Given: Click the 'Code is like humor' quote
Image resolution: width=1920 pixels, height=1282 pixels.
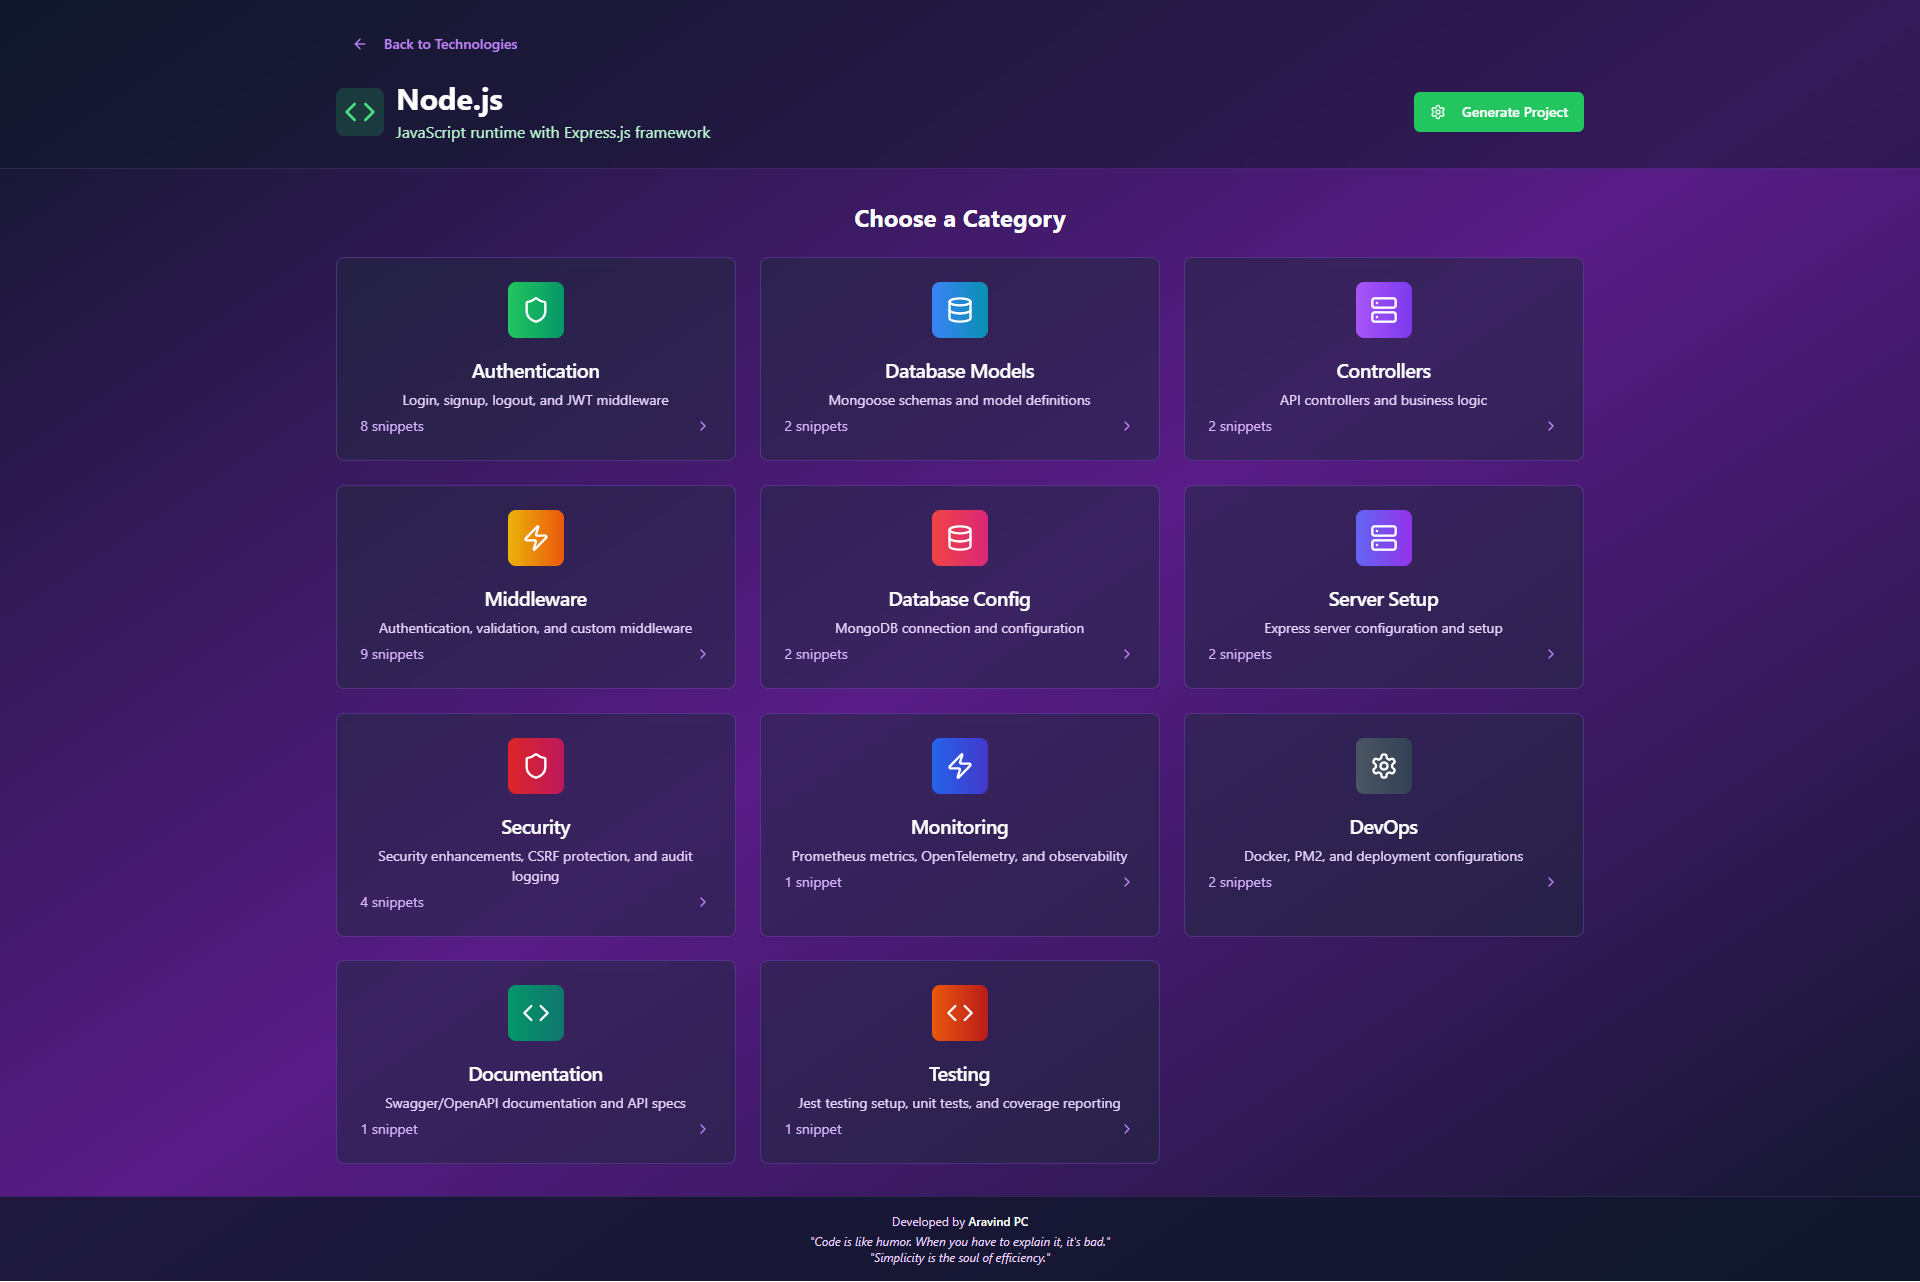Looking at the screenshot, I should click(960, 1242).
